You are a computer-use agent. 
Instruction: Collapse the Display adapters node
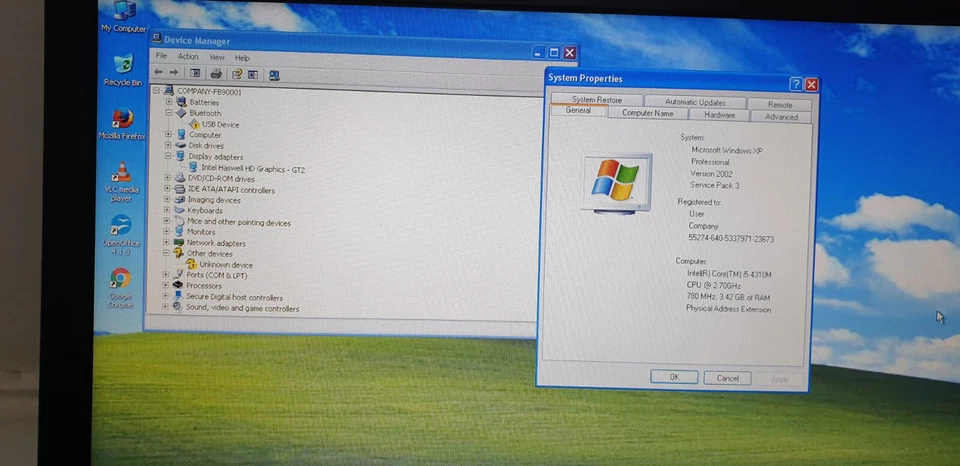click(167, 156)
